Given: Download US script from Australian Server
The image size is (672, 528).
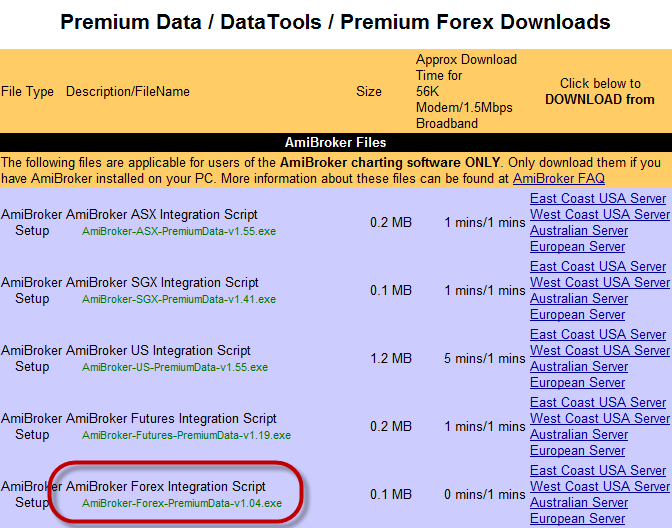Looking at the screenshot, I should point(579,366).
